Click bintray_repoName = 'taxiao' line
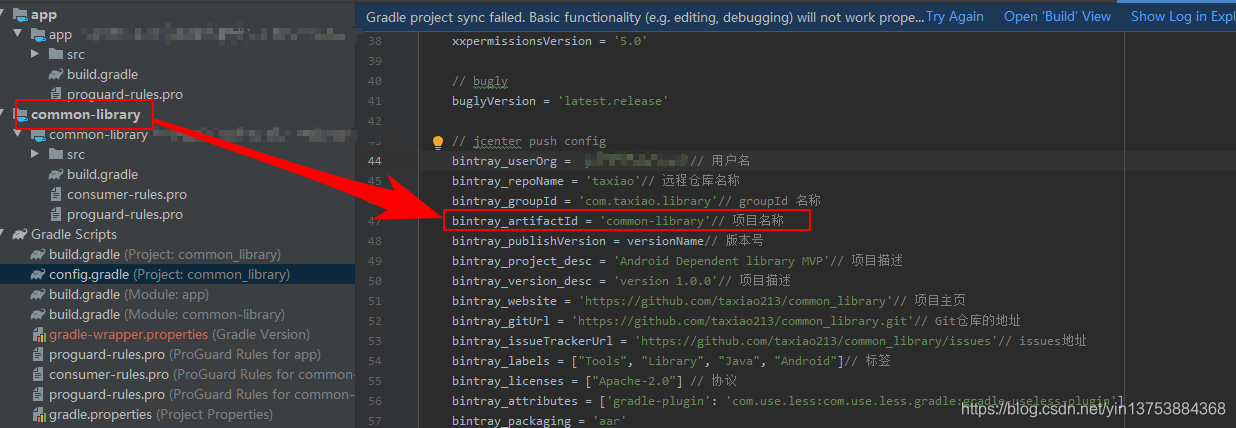 point(595,181)
